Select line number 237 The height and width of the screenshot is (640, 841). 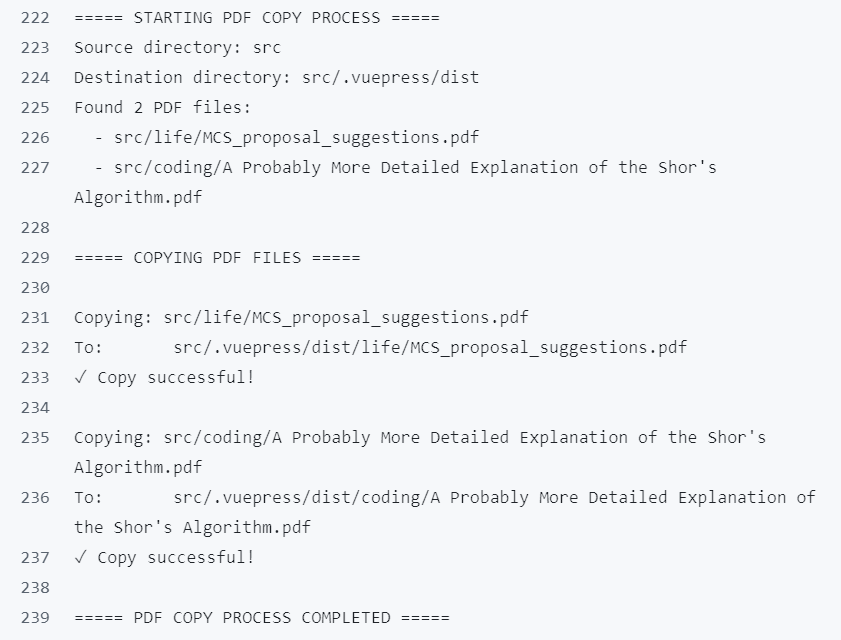[x=35, y=558]
